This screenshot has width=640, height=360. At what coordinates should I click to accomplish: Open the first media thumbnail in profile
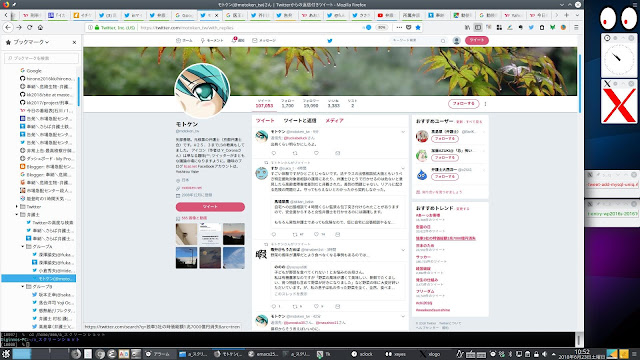coord(186,234)
